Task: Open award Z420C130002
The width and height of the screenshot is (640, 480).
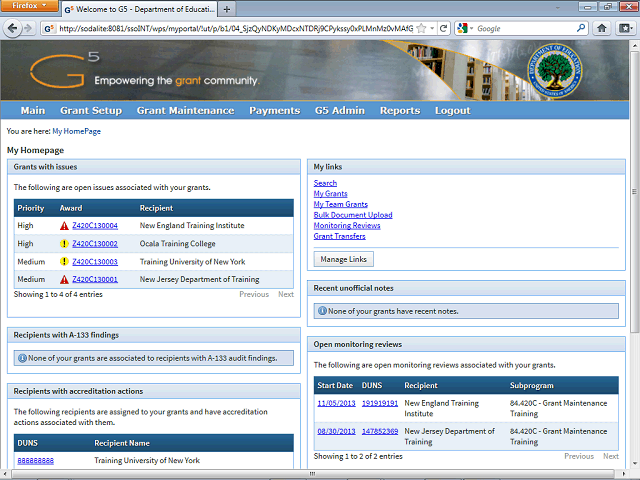Action: point(95,244)
